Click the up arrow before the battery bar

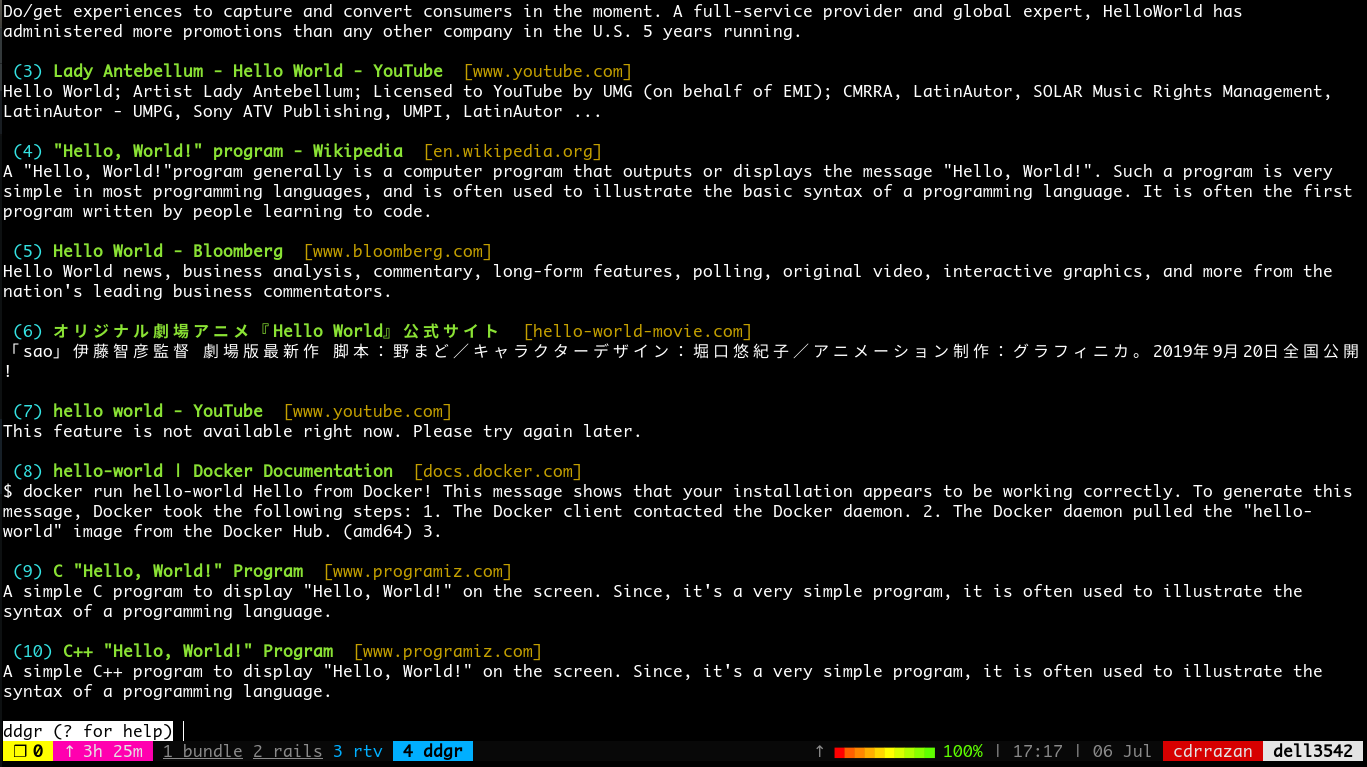point(820,751)
